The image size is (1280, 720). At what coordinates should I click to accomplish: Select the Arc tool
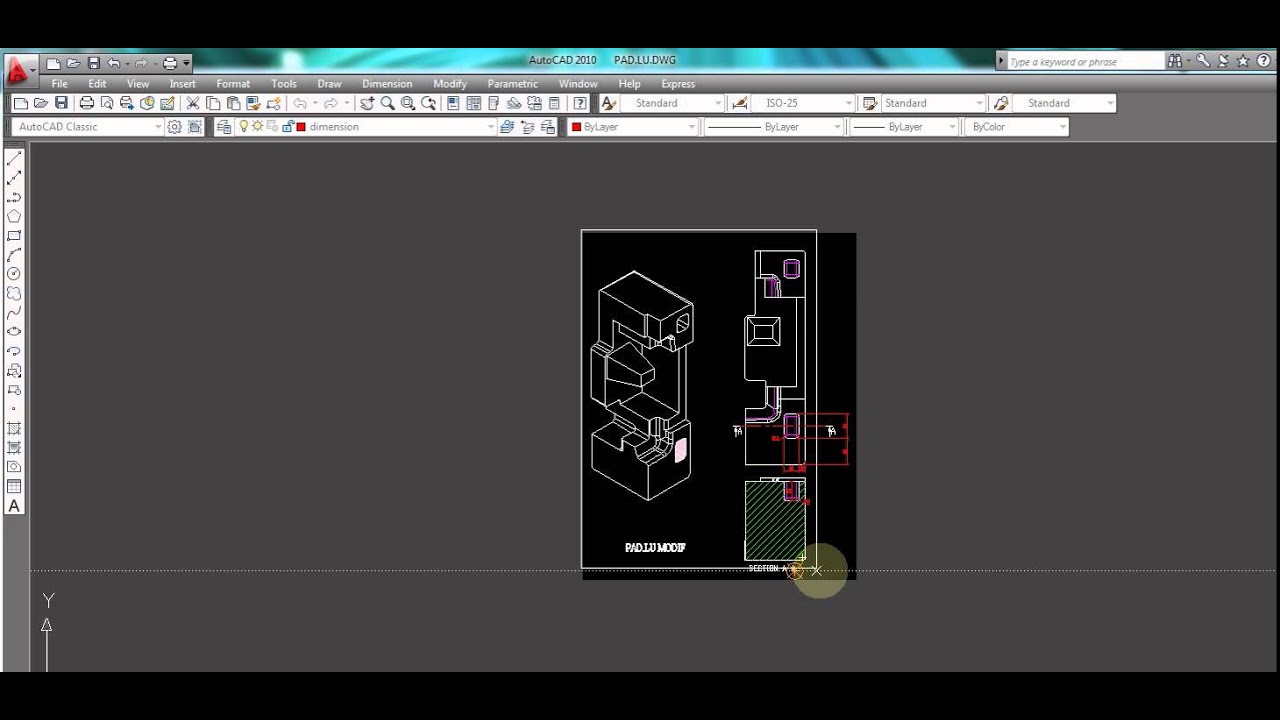(14, 255)
